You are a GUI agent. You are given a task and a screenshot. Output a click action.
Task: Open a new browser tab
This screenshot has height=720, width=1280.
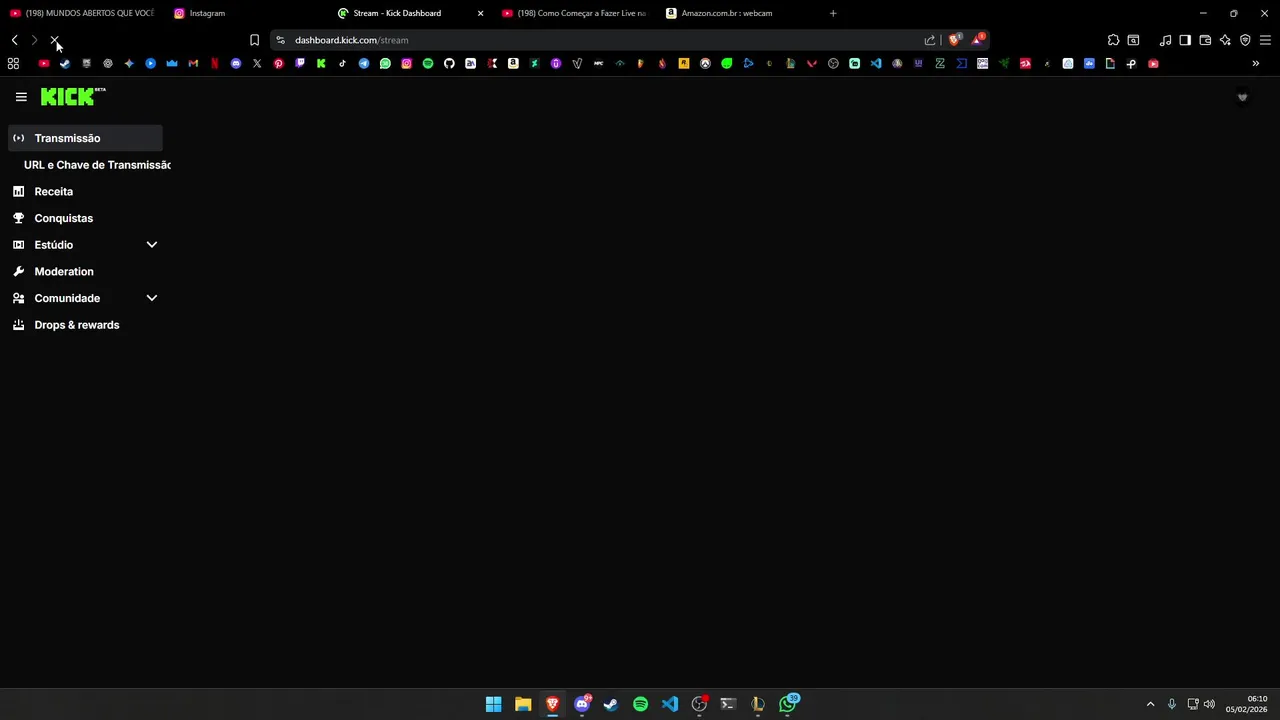tap(833, 13)
